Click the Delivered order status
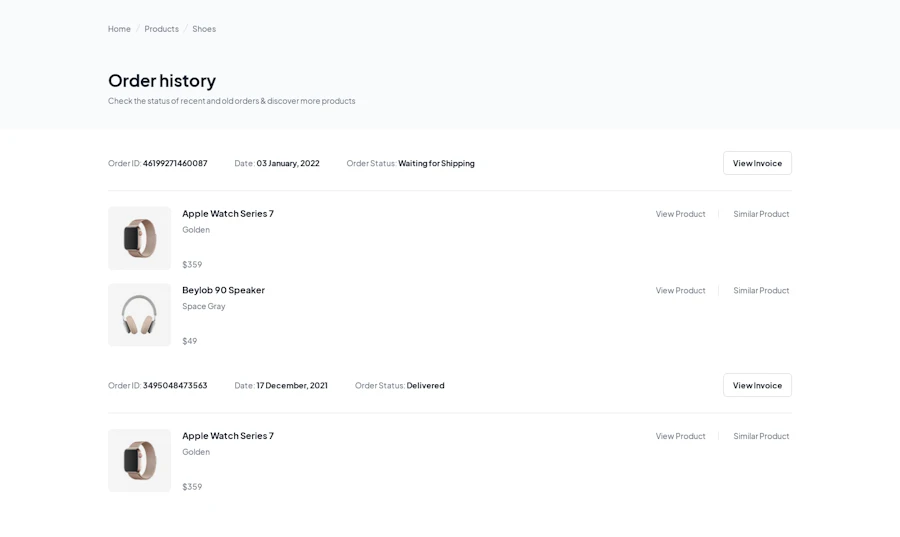900x537 pixels. [x=425, y=386]
